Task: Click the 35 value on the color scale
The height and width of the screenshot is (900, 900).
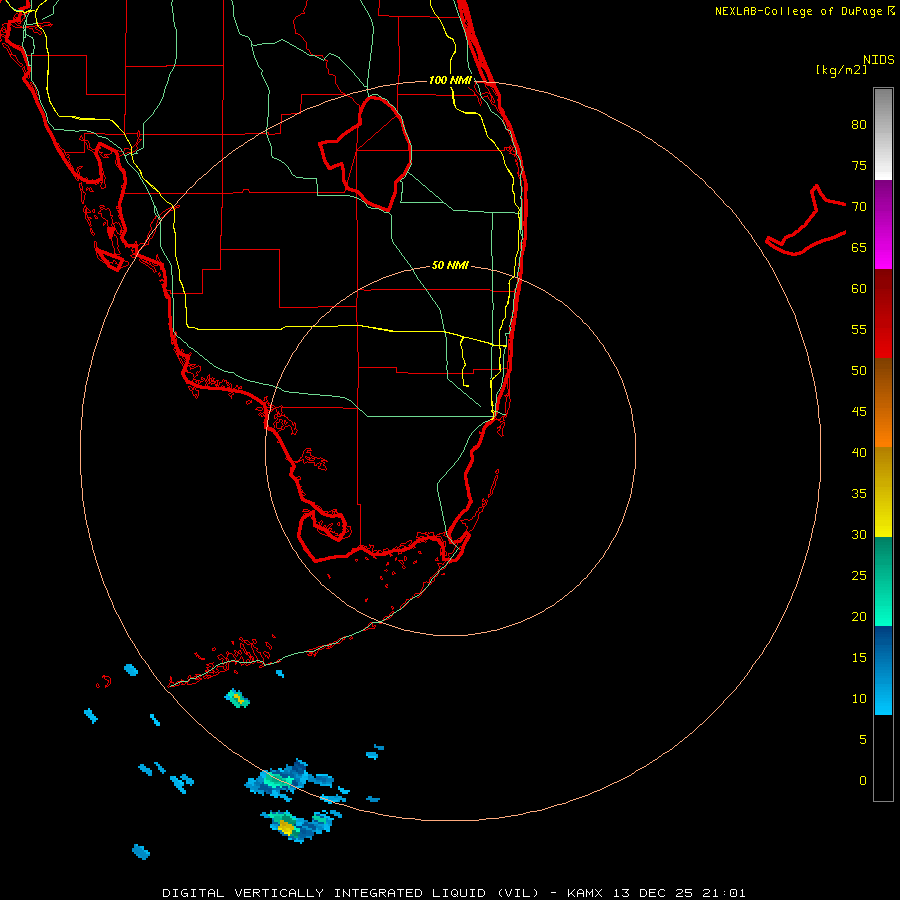Action: tap(859, 494)
